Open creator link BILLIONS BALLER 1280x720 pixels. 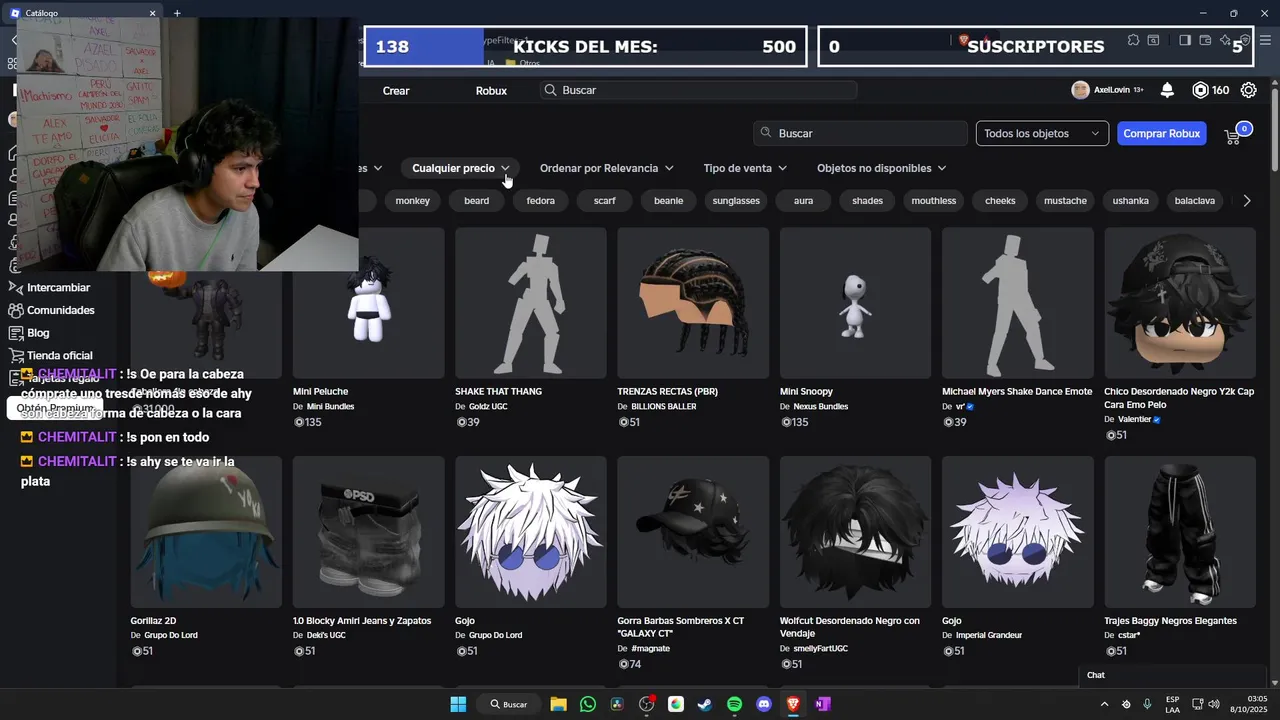[x=664, y=407]
